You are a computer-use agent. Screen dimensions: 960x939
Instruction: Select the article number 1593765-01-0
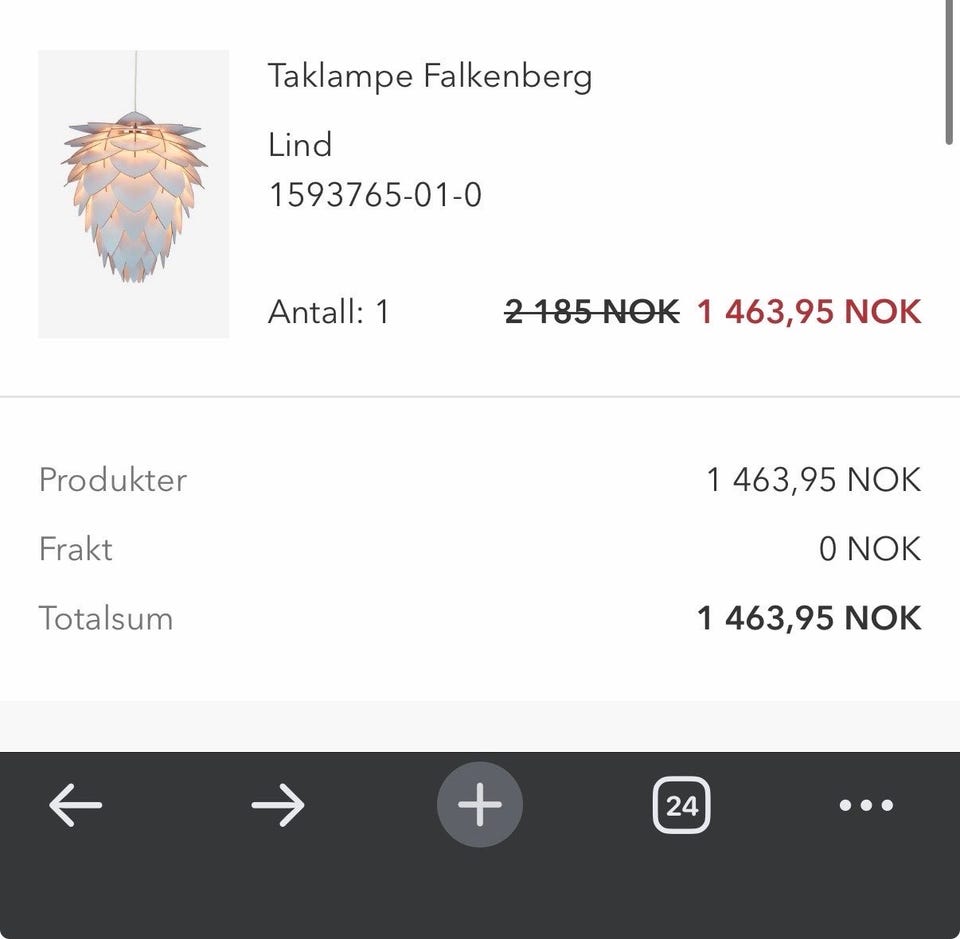click(x=374, y=196)
